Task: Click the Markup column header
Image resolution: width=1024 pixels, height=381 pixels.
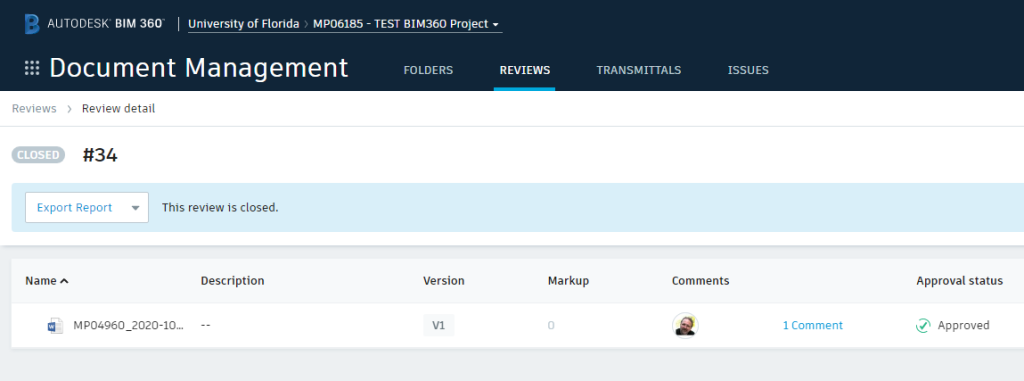Action: click(568, 281)
